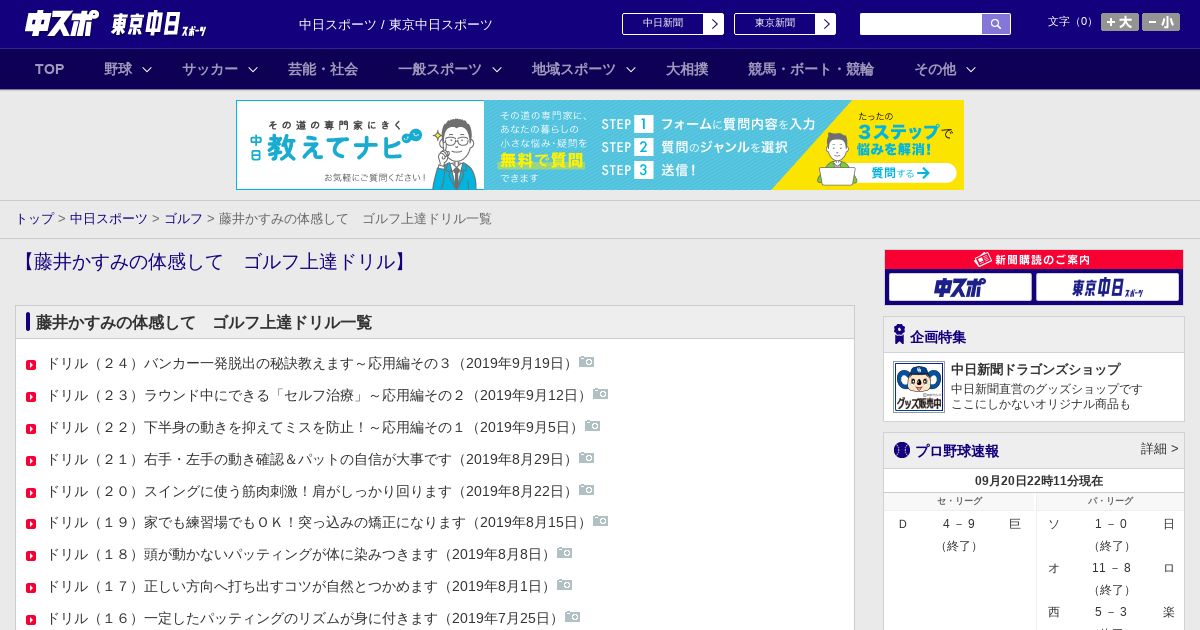Open the 競馬・ボート・競輪 menu
The width and height of the screenshot is (1200, 630).
click(x=811, y=69)
